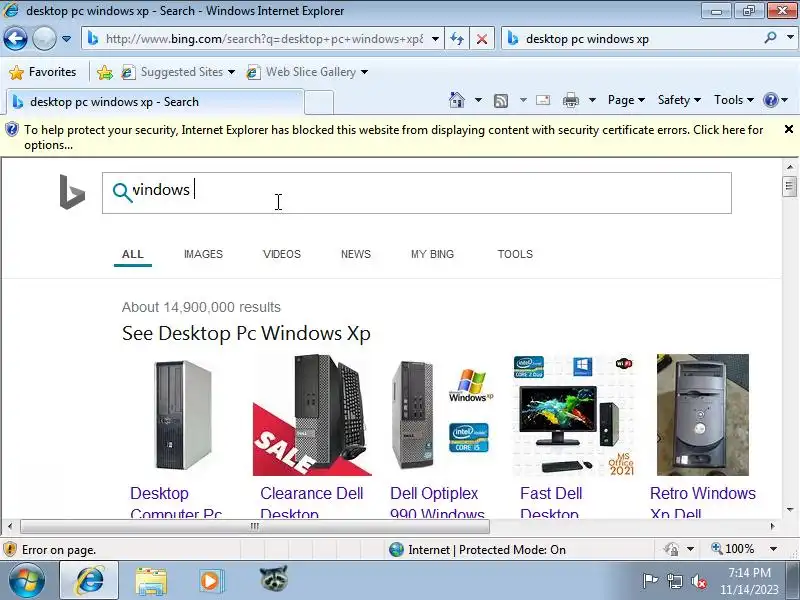Switch to the NEWS tab
The width and height of the screenshot is (800, 600).
pyautogui.click(x=356, y=254)
